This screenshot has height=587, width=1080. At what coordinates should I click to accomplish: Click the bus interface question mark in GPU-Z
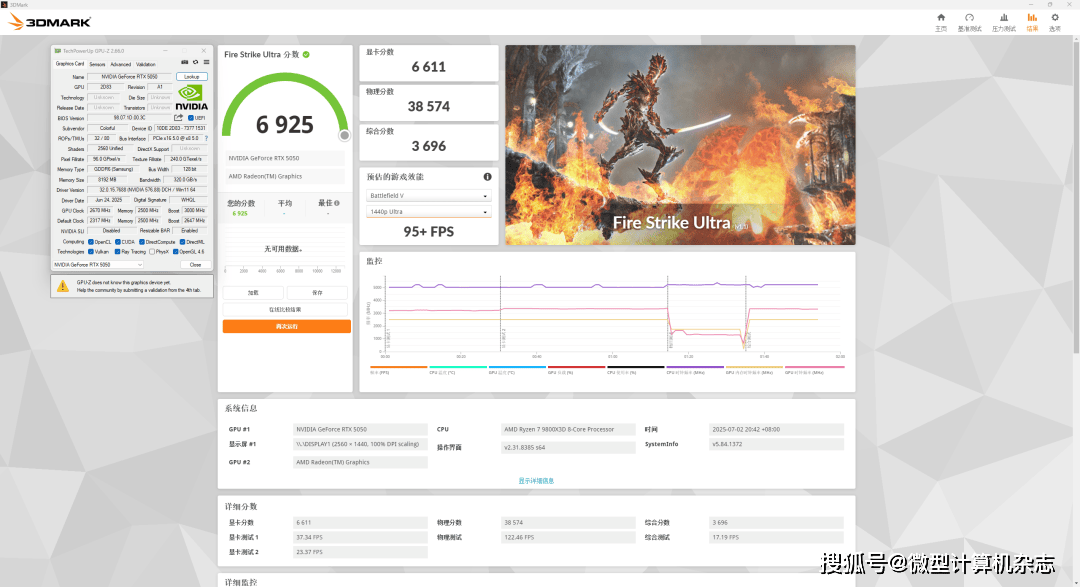206,138
